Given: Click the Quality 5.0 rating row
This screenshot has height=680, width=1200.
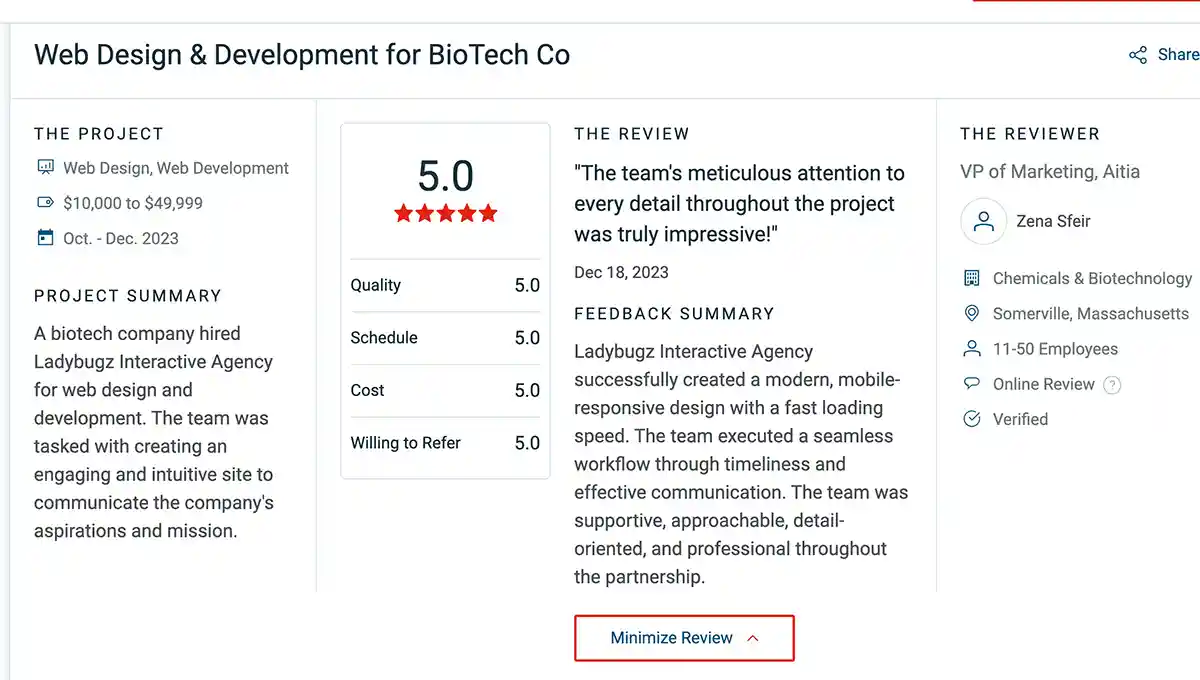Looking at the screenshot, I should 445,285.
